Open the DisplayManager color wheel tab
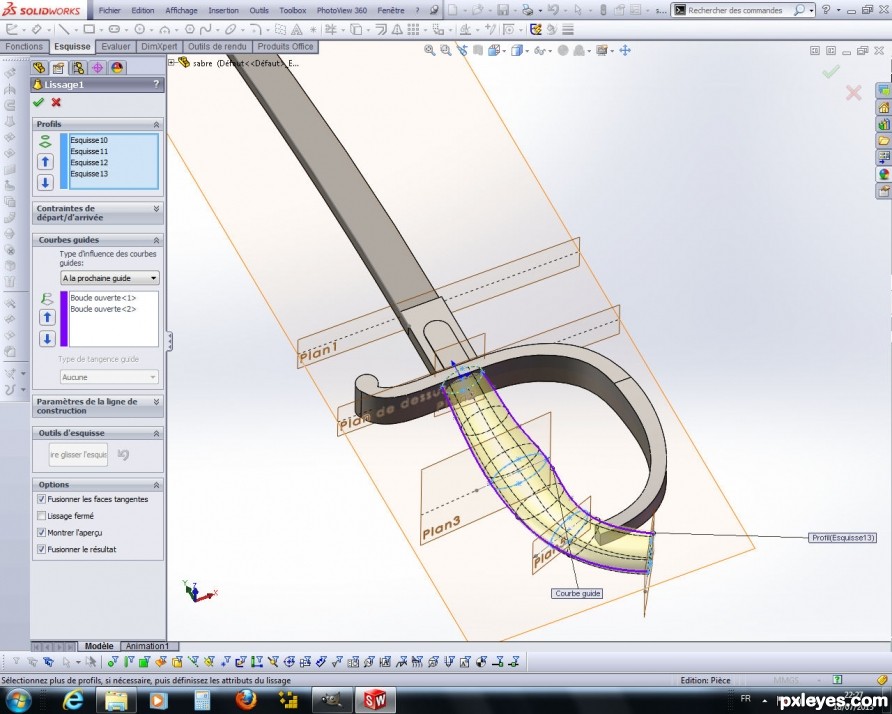The width and height of the screenshot is (892, 714). click(x=117, y=68)
